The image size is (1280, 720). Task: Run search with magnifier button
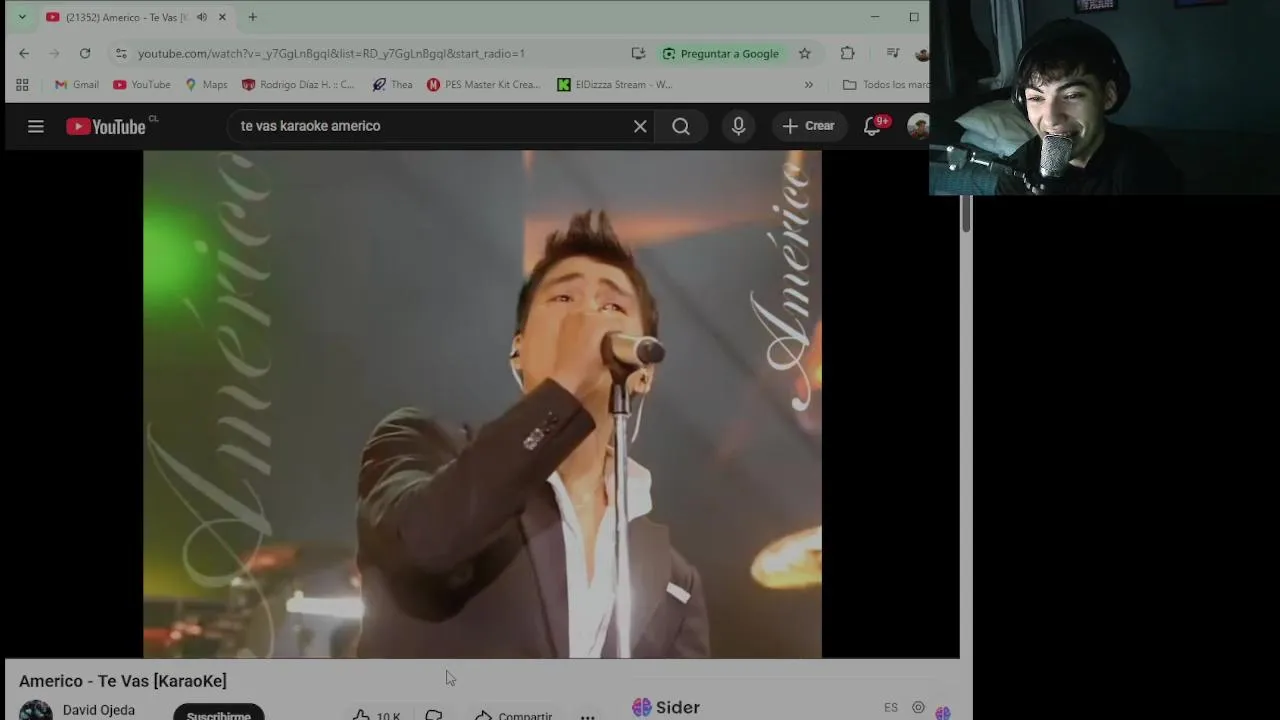[681, 126]
